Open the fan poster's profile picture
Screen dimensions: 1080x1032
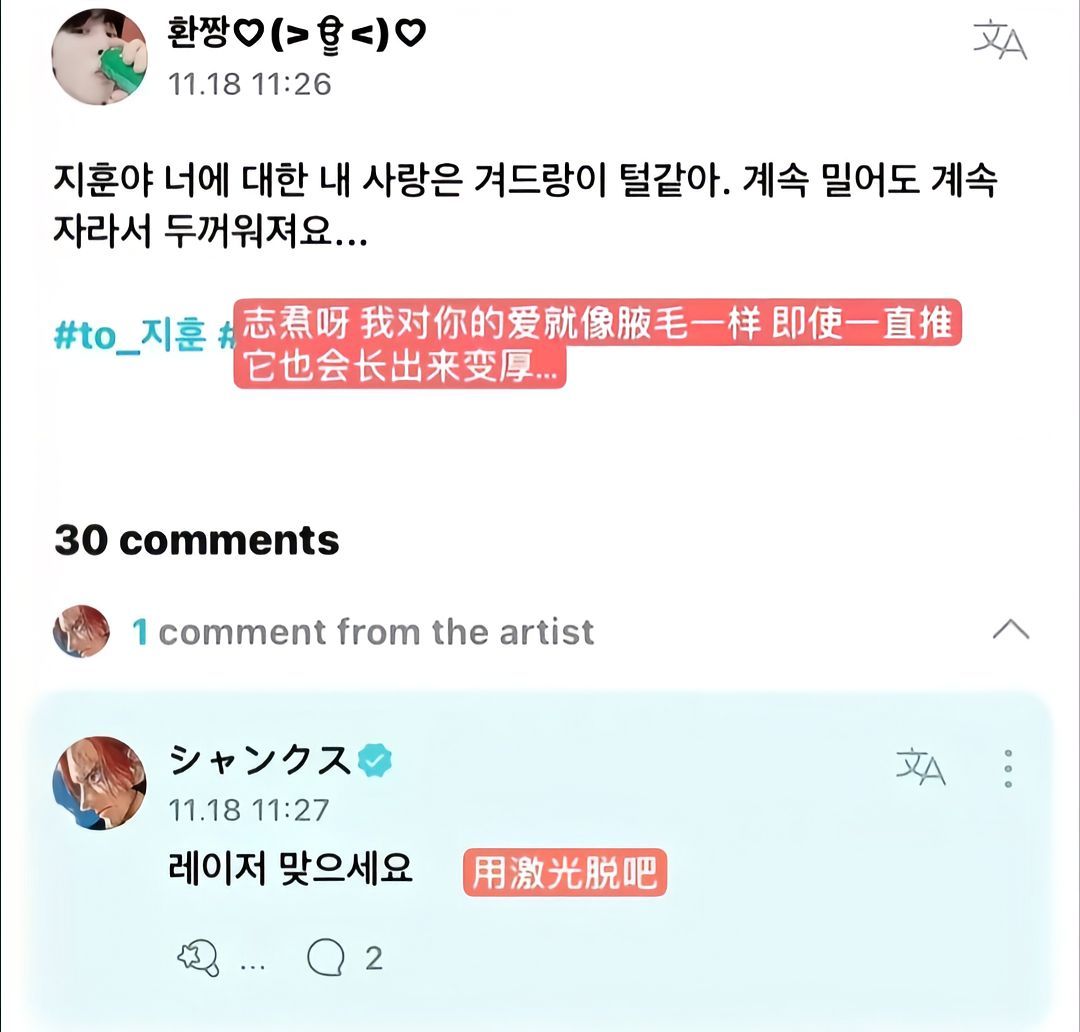point(99,56)
